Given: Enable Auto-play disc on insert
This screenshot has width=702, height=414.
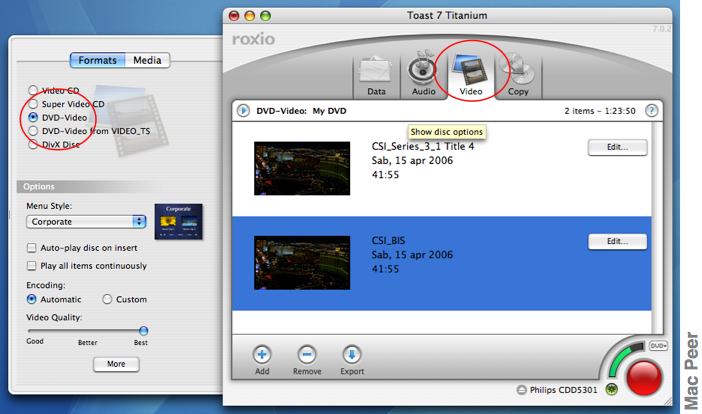Looking at the screenshot, I should (x=31, y=248).
